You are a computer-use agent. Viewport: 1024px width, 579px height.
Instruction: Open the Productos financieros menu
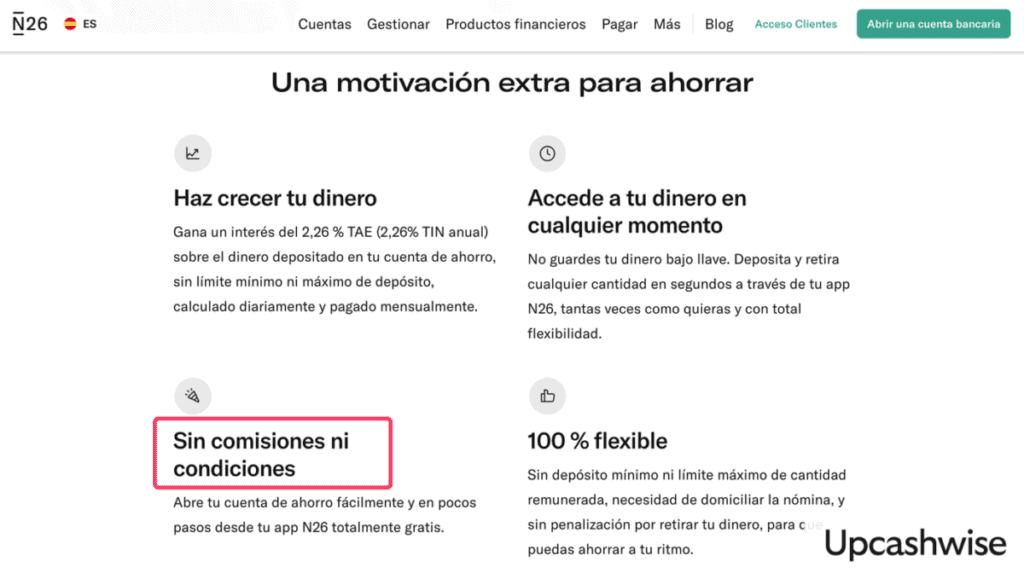tap(516, 24)
